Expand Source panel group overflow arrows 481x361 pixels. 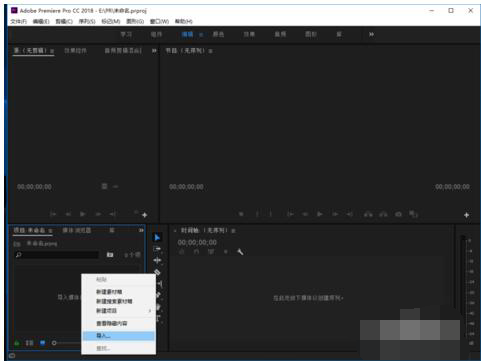[x=154, y=51]
